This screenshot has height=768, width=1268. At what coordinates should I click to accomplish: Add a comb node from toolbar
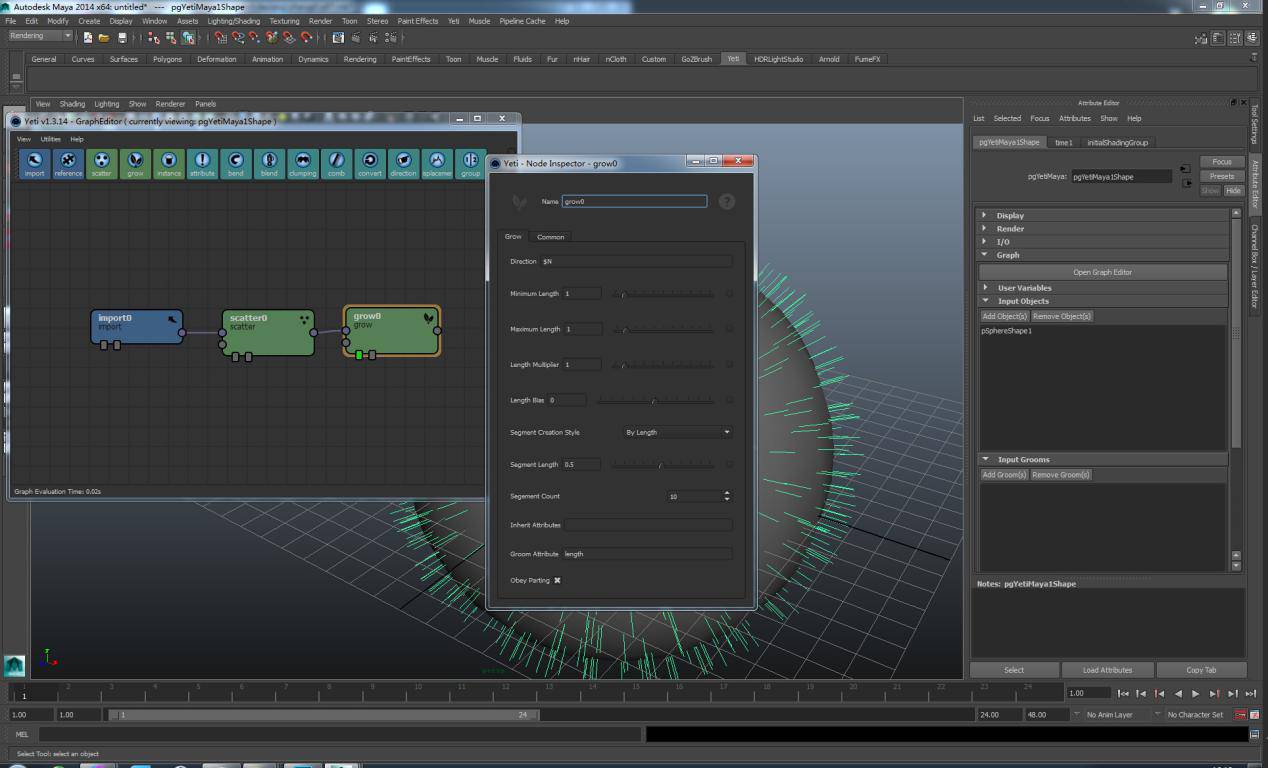coord(336,162)
